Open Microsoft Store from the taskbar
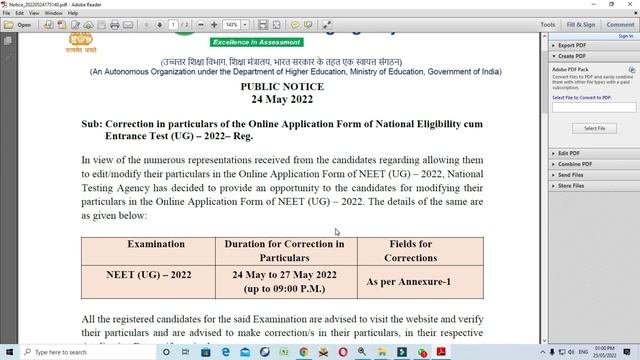This screenshot has height=360, width=640. pos(206,352)
